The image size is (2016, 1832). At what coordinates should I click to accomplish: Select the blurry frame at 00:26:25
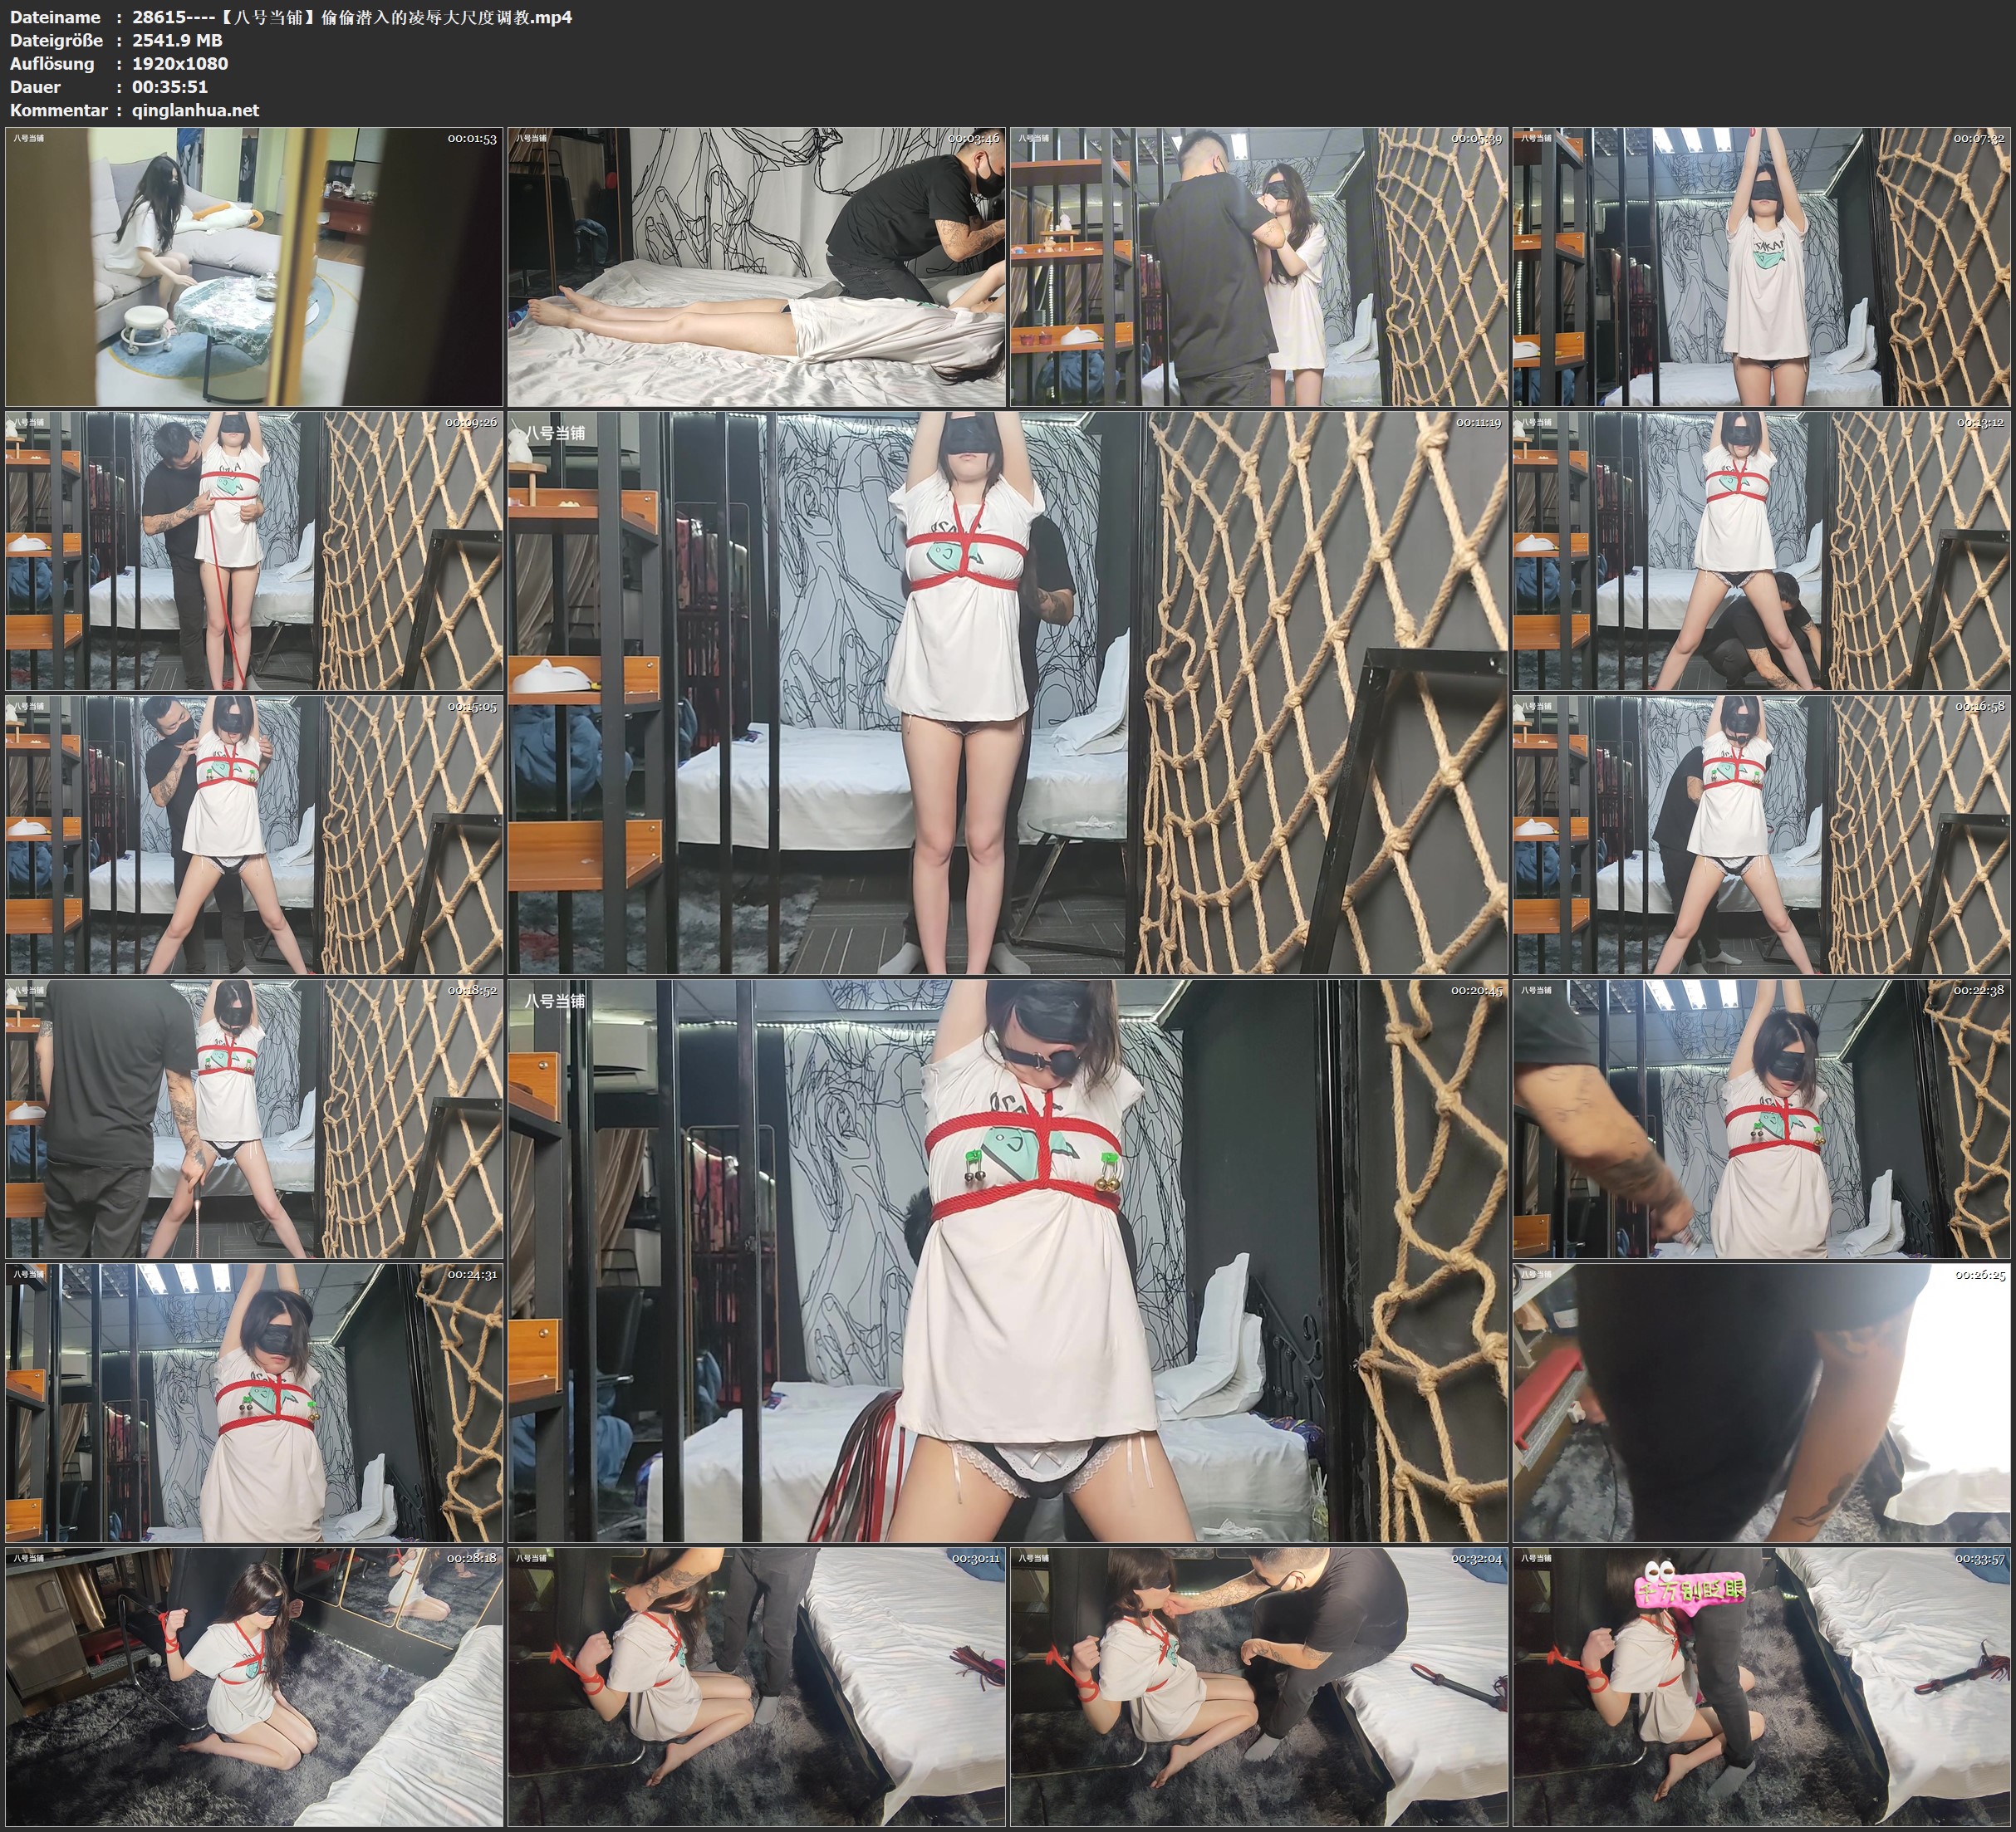[1761, 1402]
